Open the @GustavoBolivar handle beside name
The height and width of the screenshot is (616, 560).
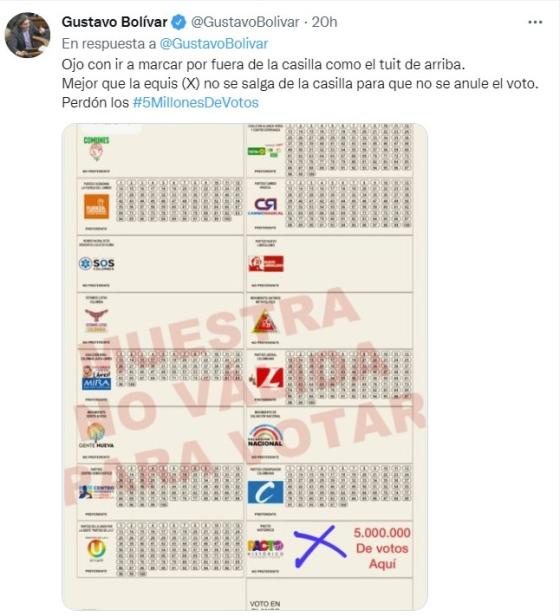(245, 22)
